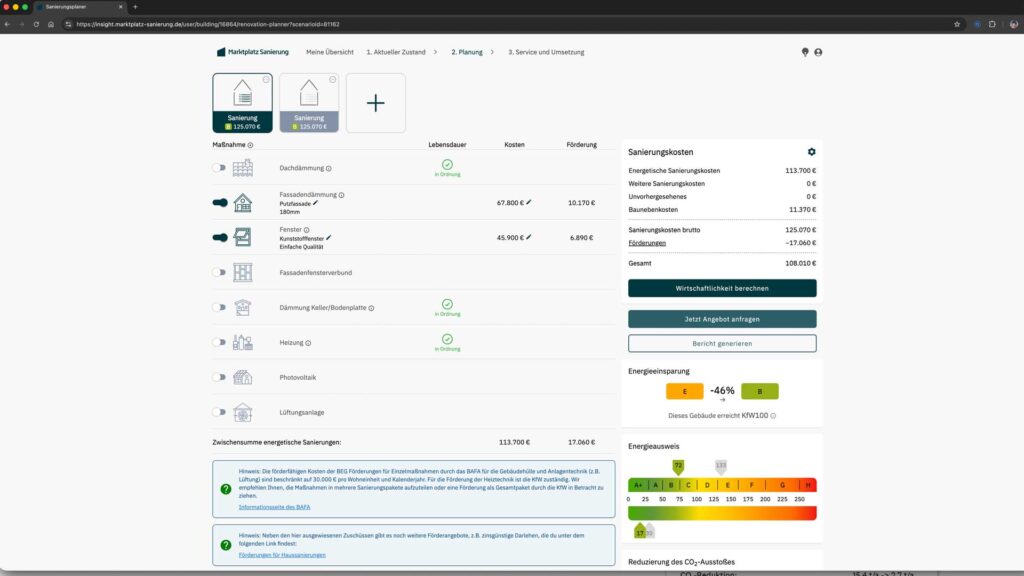Click info icon beside Dachdämmung label
The height and width of the screenshot is (576, 1024).
[328, 168]
